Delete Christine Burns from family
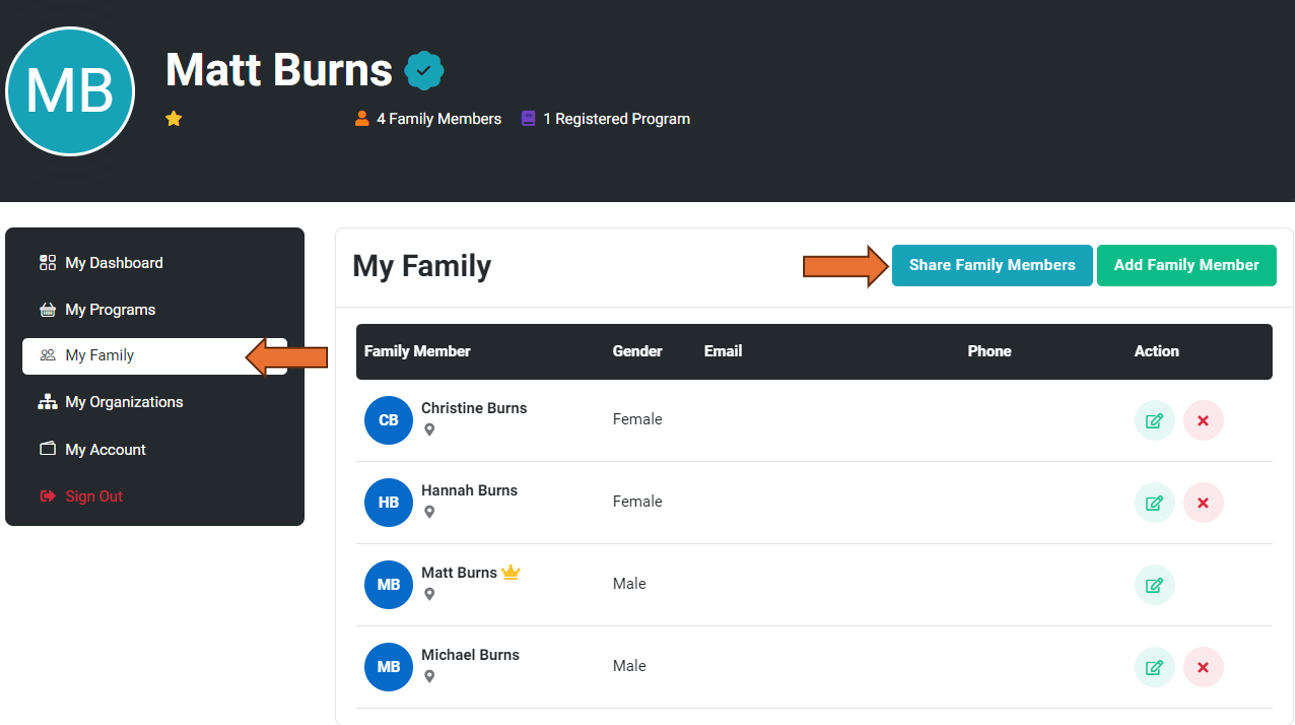Viewport: 1295px width, 725px height. click(1203, 421)
